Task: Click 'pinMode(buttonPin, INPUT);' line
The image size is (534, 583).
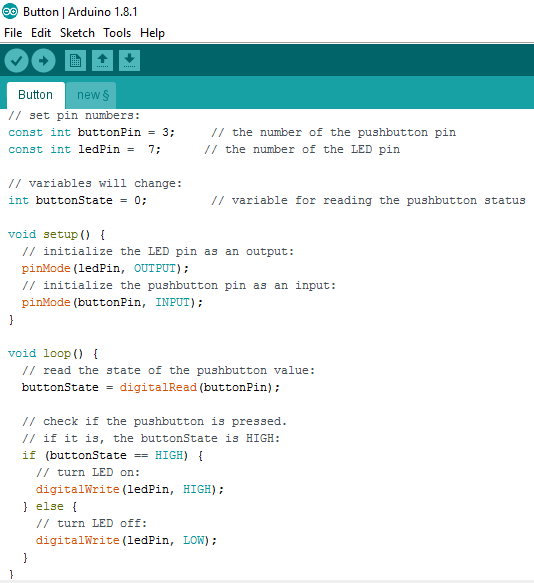Action: pyautogui.click(x=112, y=302)
